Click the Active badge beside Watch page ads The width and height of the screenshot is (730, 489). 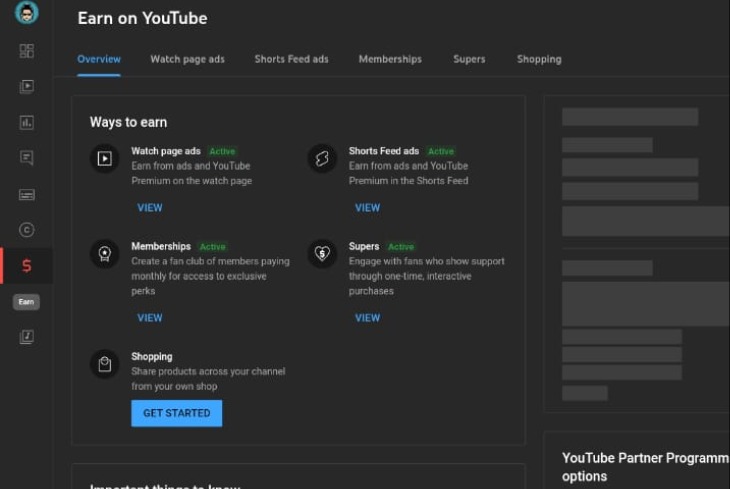(222, 151)
